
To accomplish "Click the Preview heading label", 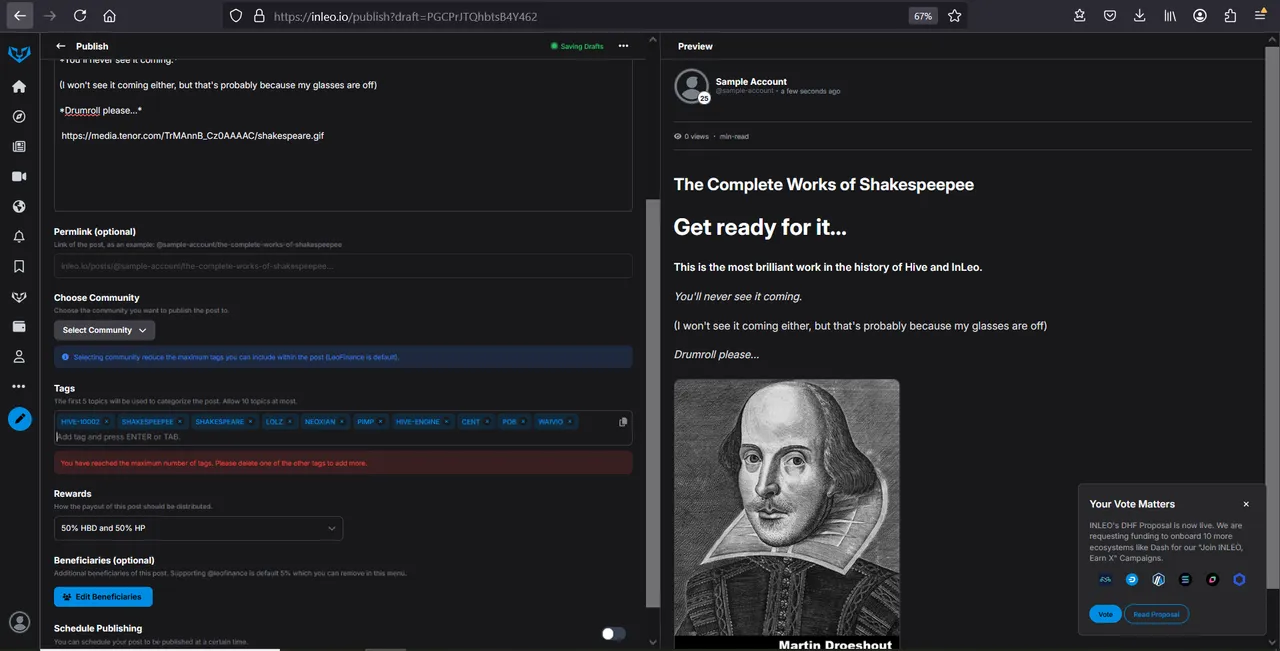I will (695, 46).
